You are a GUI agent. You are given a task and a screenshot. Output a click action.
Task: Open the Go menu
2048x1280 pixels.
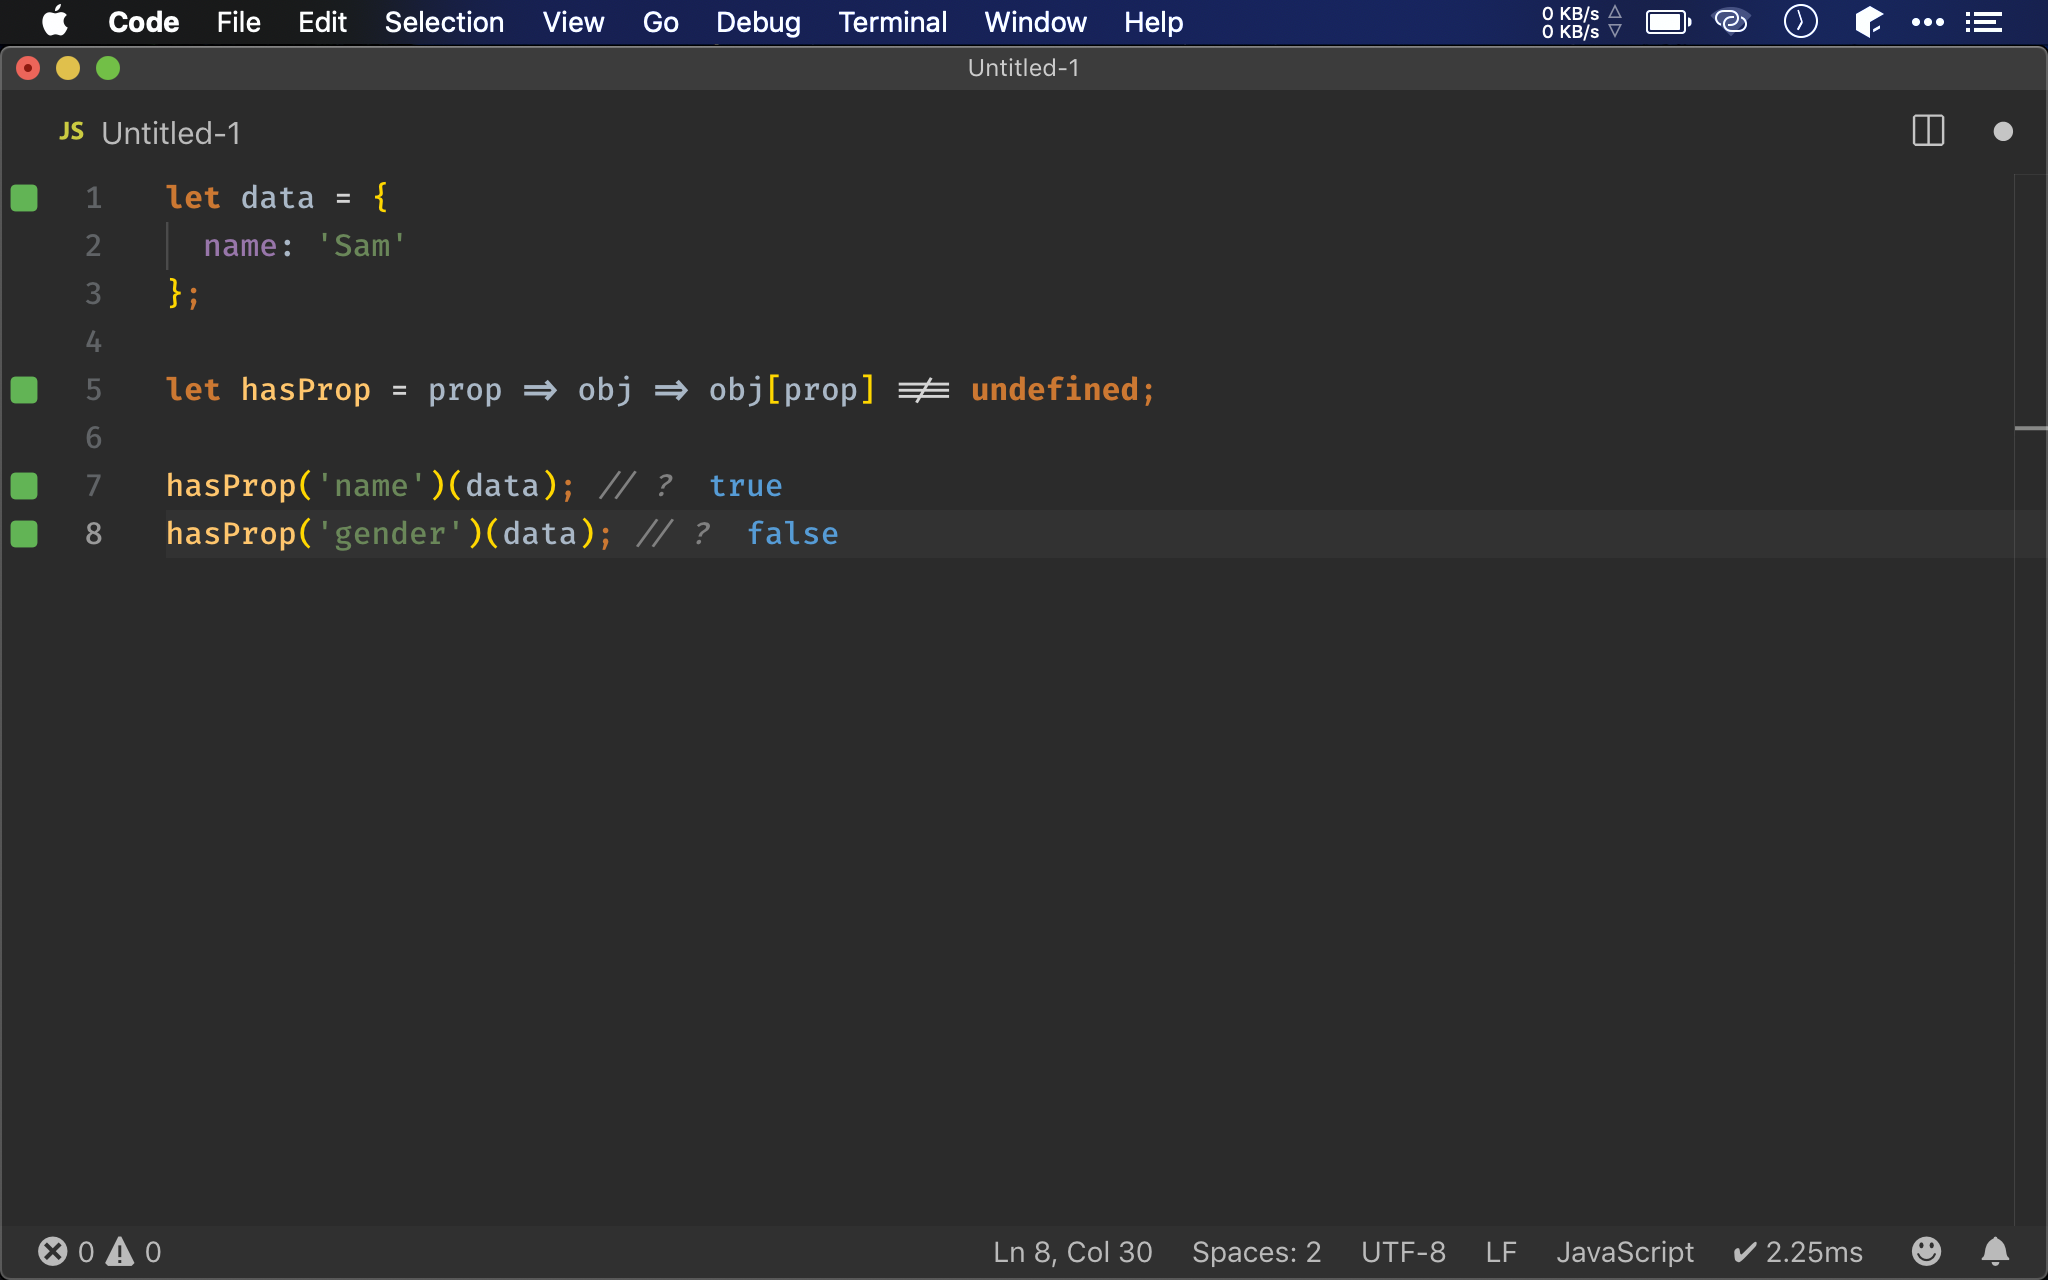click(x=660, y=22)
